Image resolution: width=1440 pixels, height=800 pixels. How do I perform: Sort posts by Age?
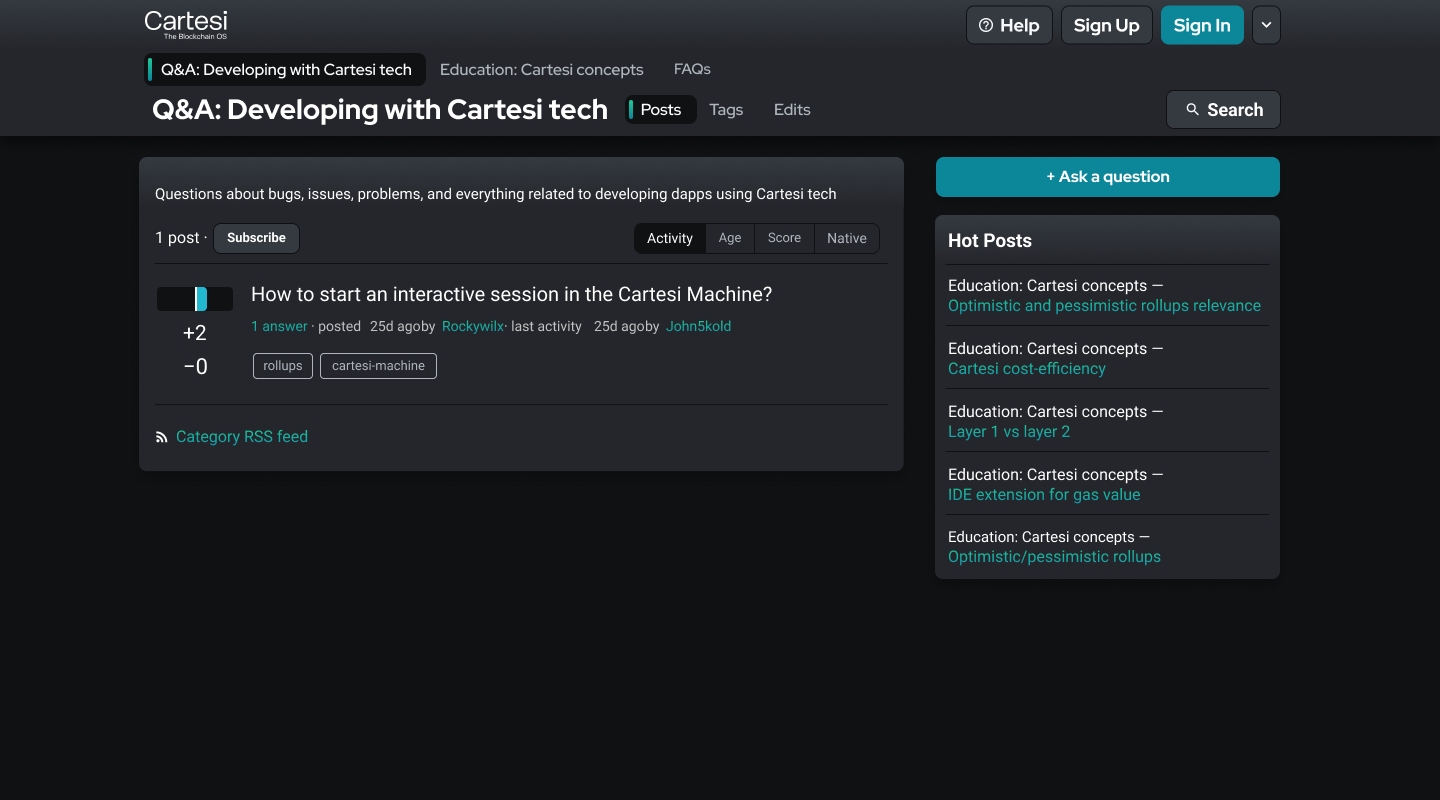(x=730, y=238)
